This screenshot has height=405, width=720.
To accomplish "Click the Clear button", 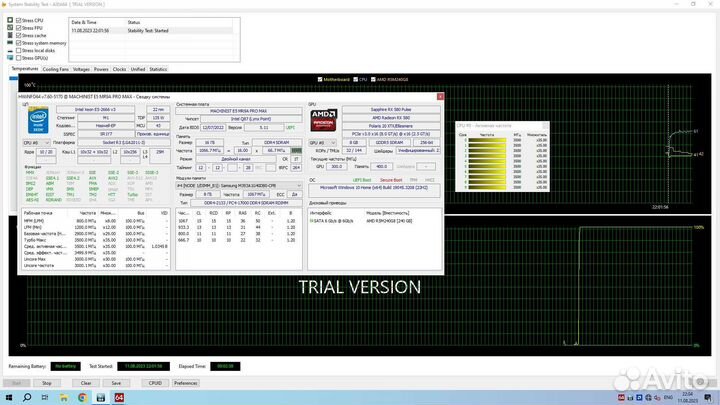I will coord(86,383).
